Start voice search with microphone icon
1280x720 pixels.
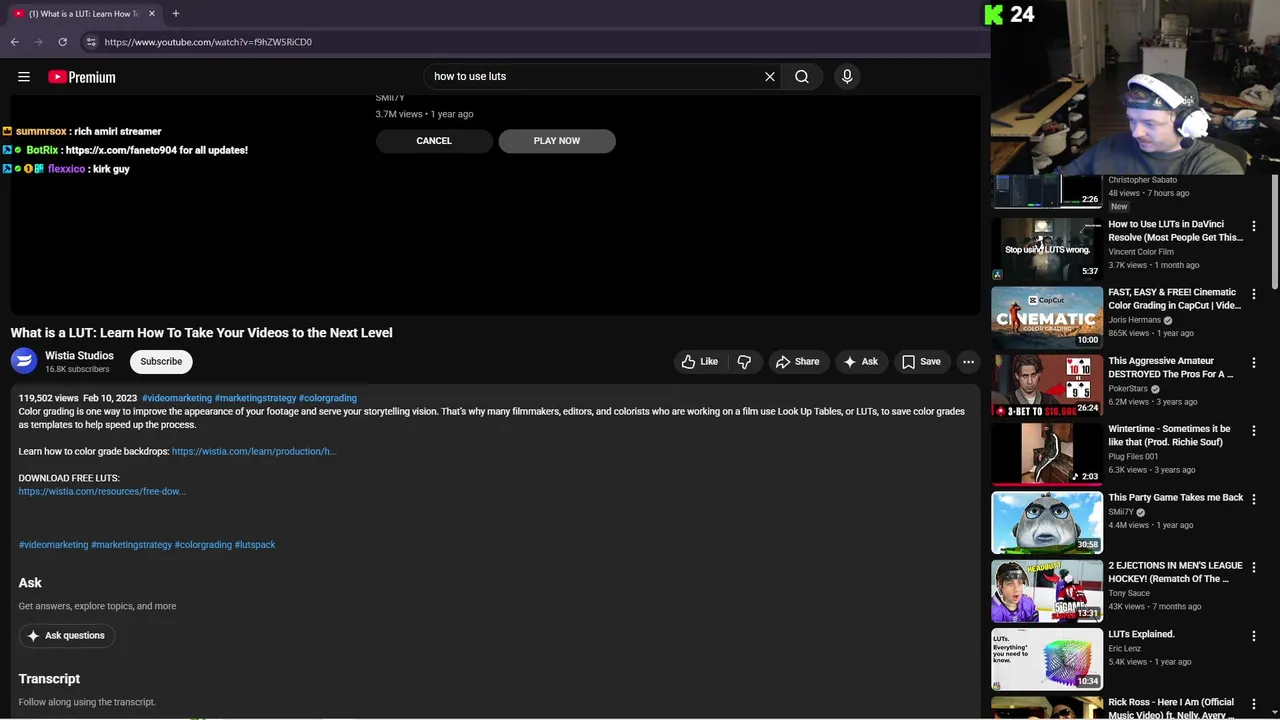(847, 76)
